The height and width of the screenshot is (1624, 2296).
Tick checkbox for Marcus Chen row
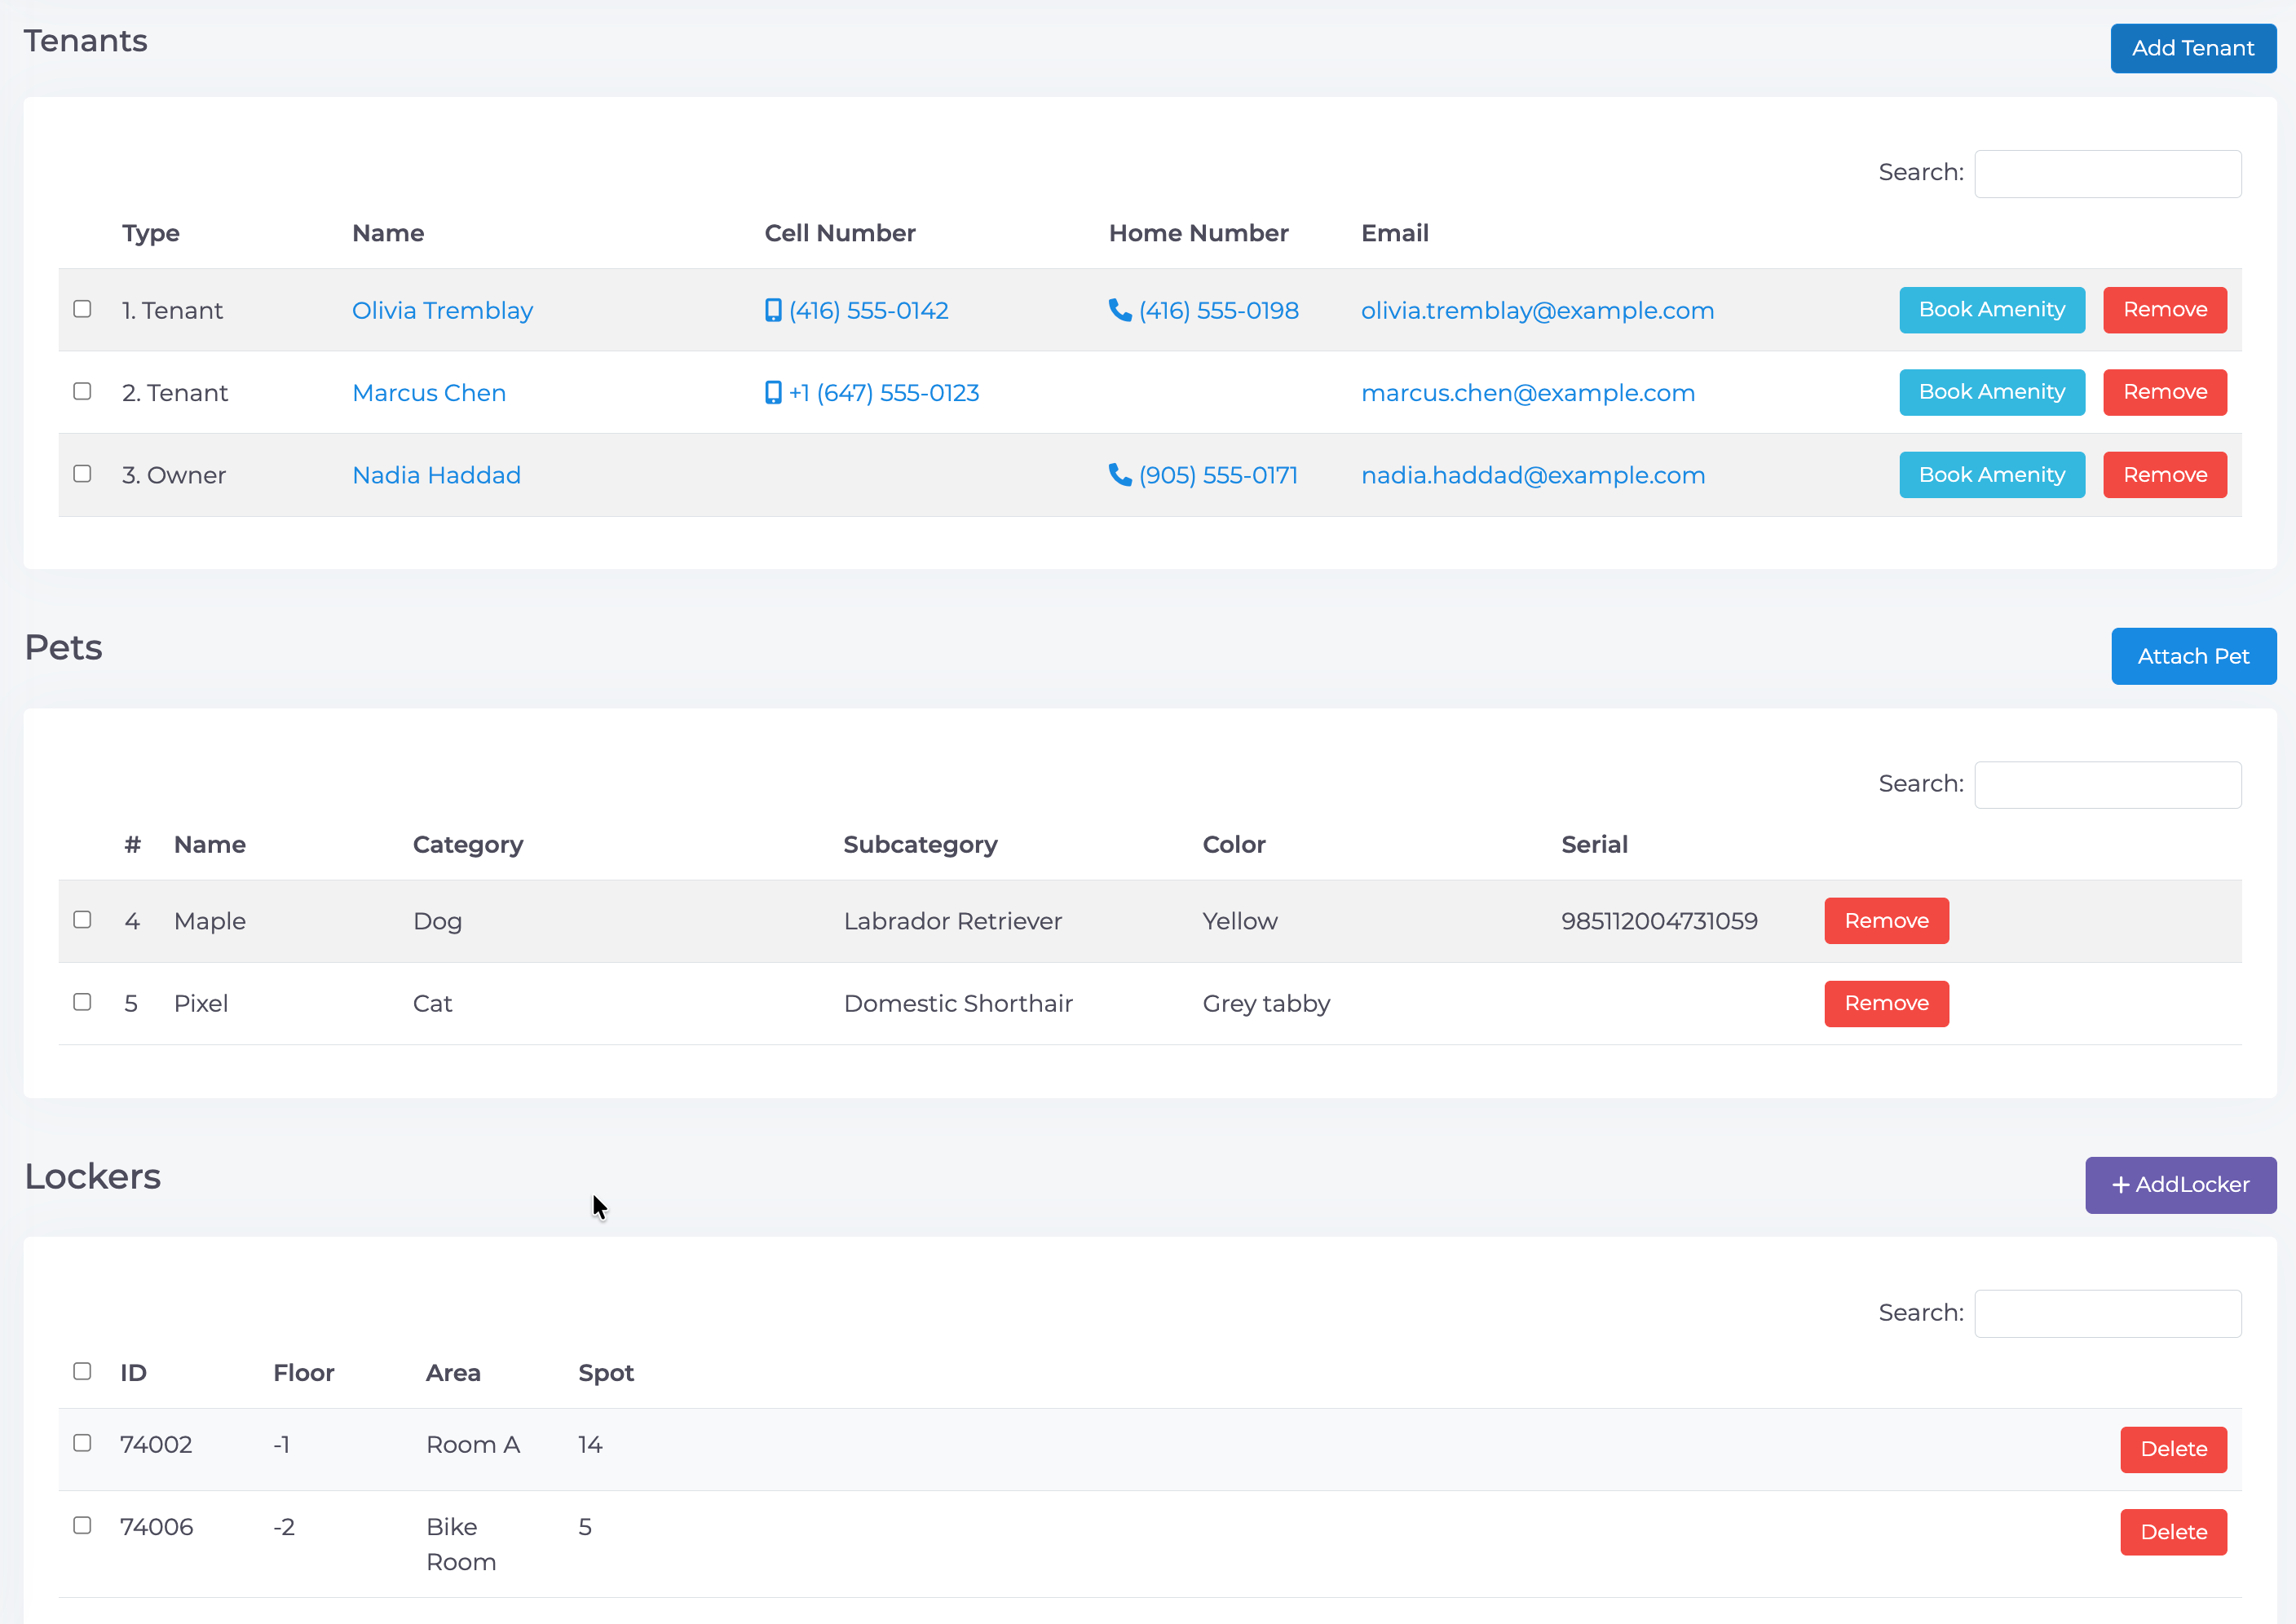pos(82,391)
